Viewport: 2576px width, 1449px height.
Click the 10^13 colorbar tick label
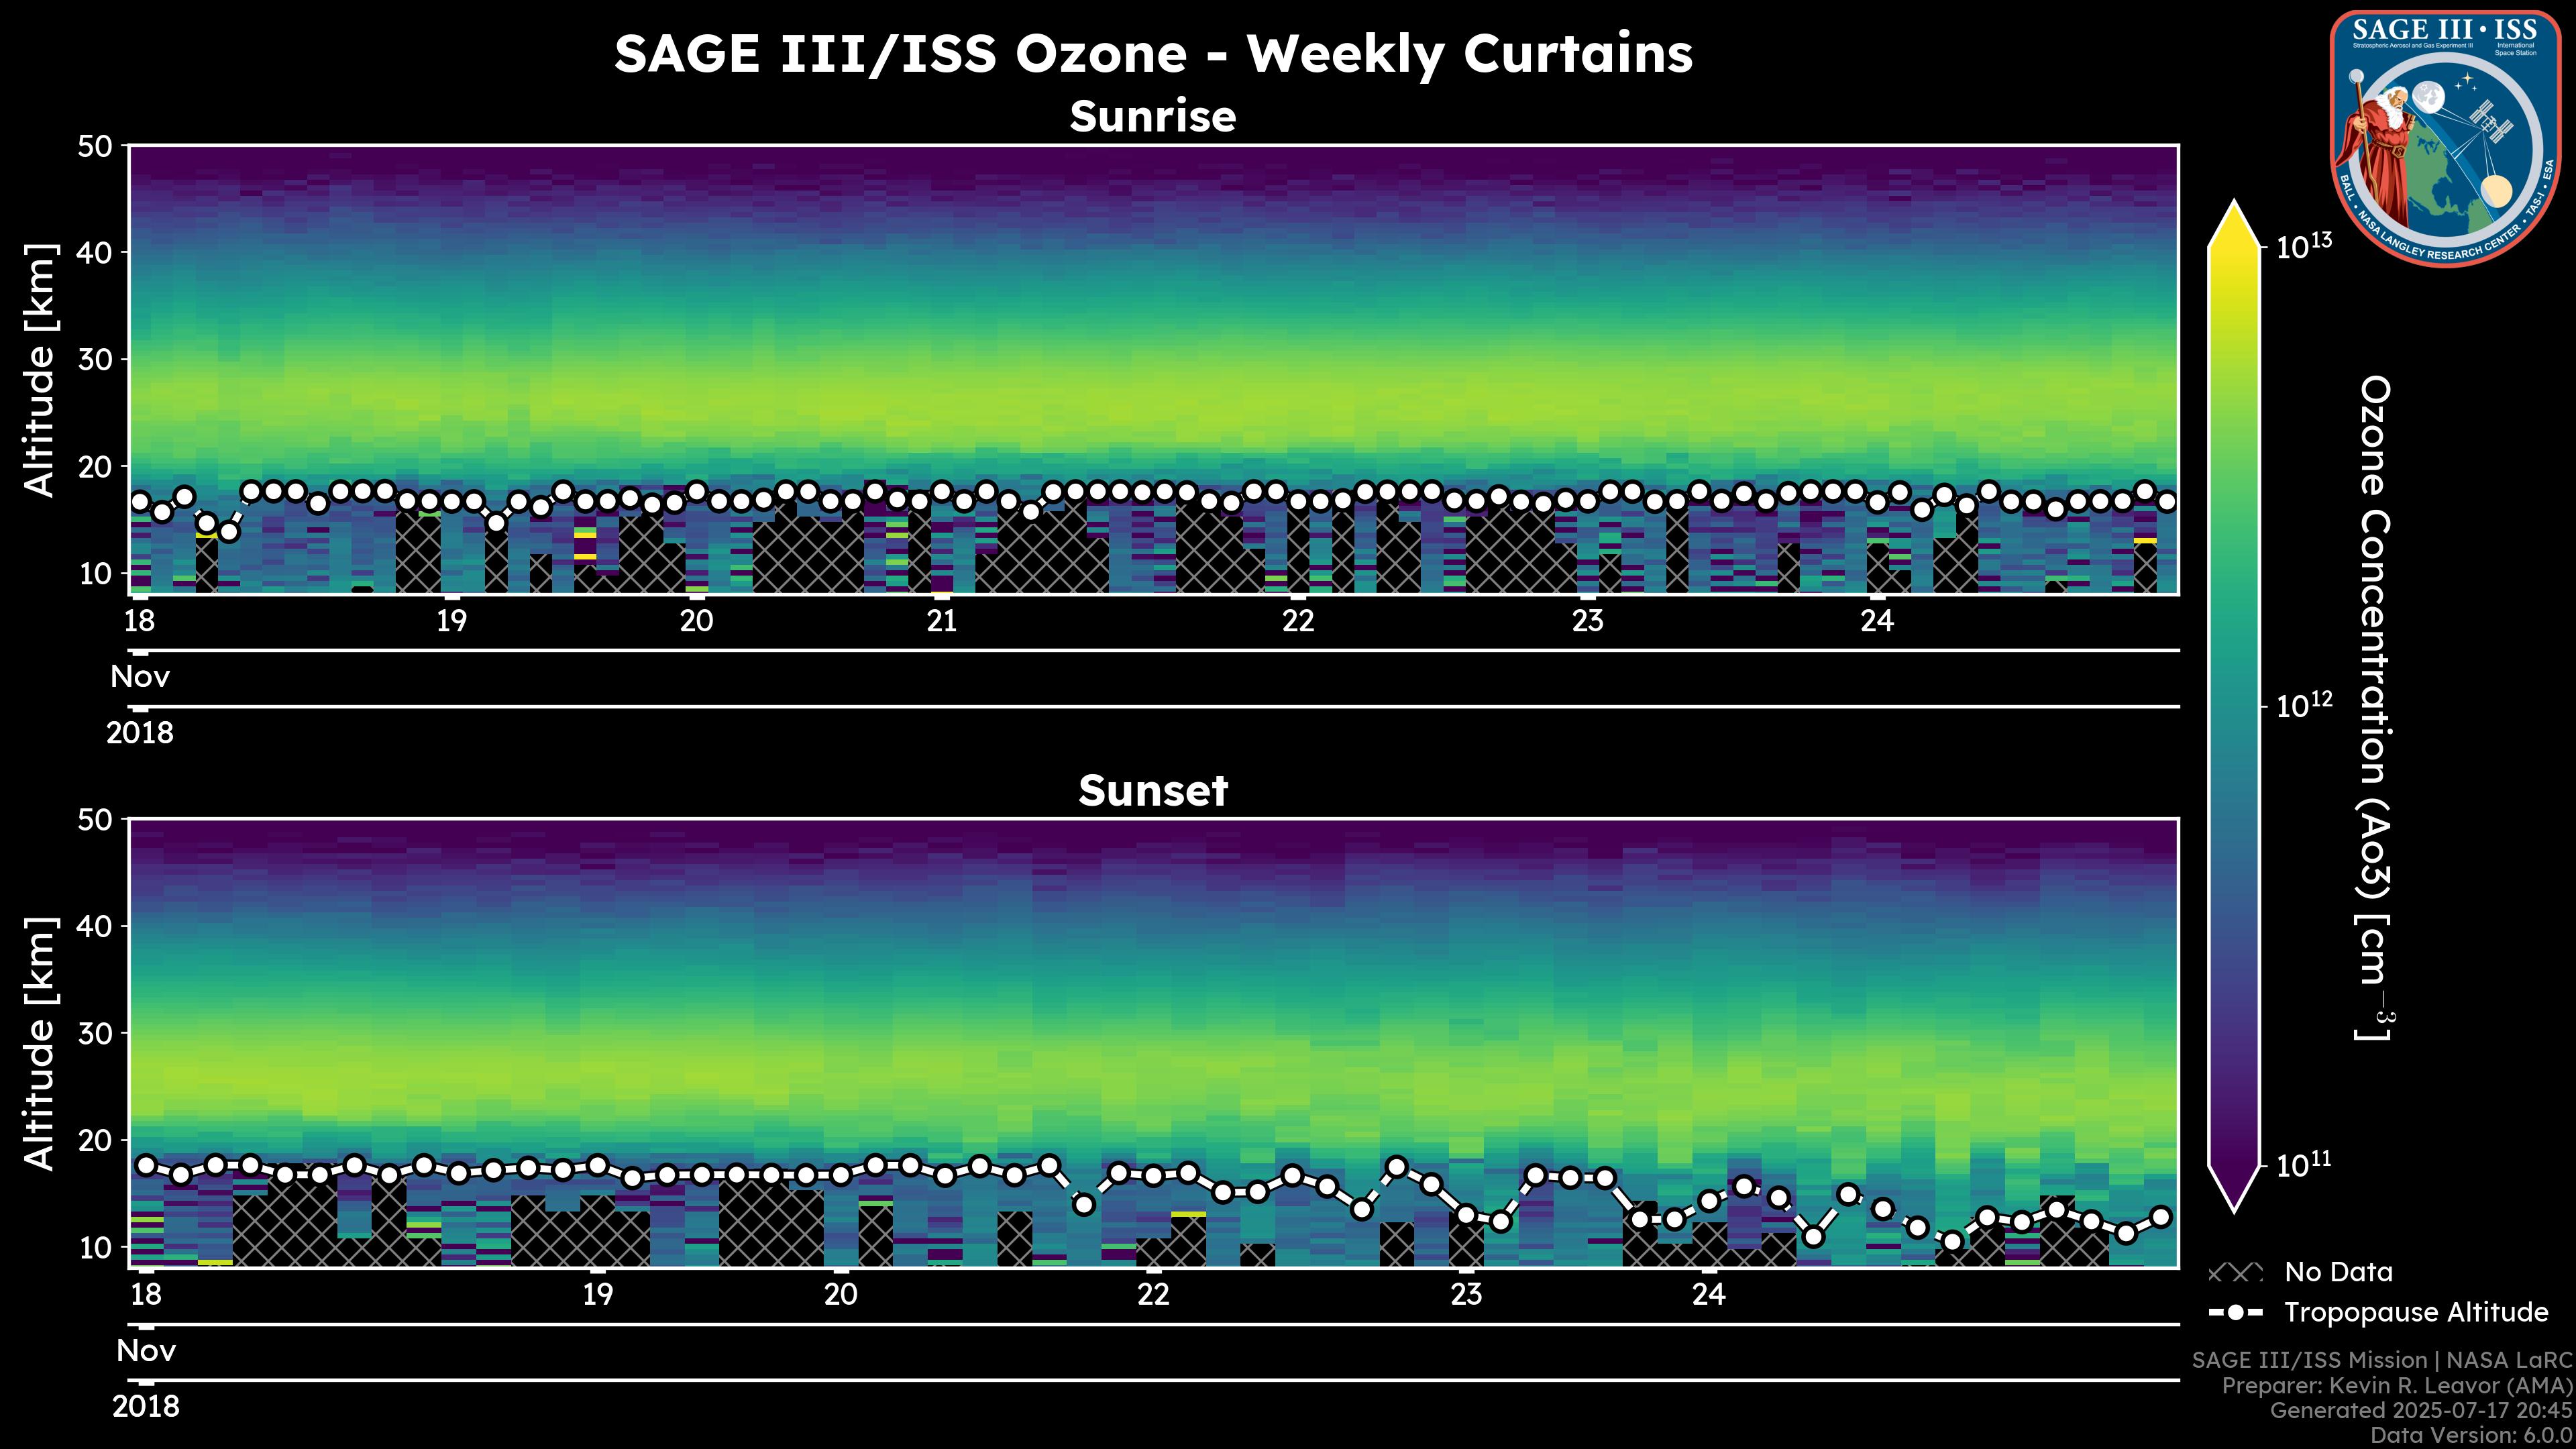click(2304, 246)
